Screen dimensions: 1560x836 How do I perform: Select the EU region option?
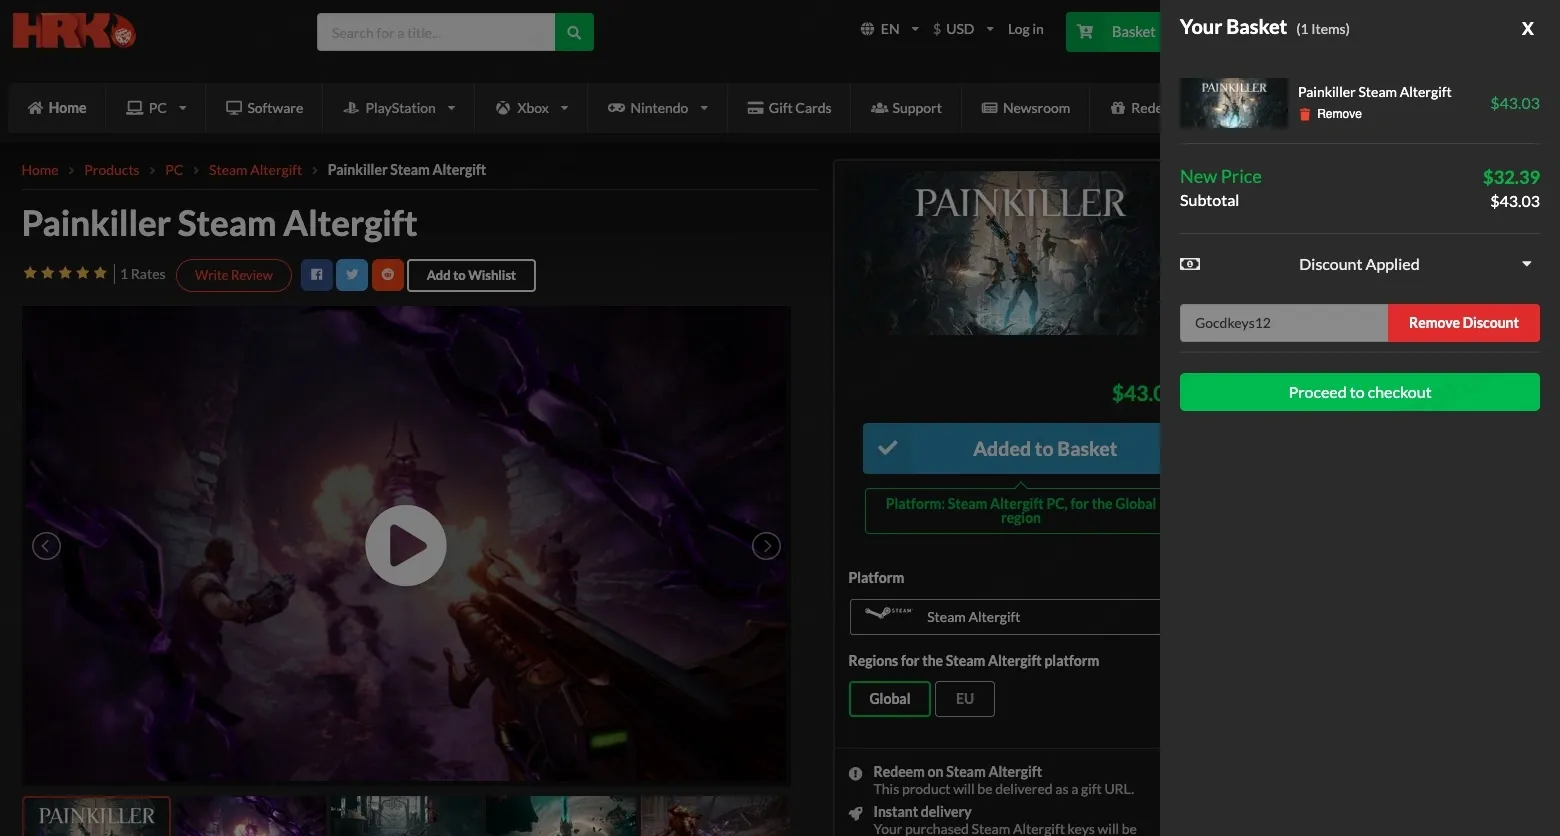pos(965,699)
